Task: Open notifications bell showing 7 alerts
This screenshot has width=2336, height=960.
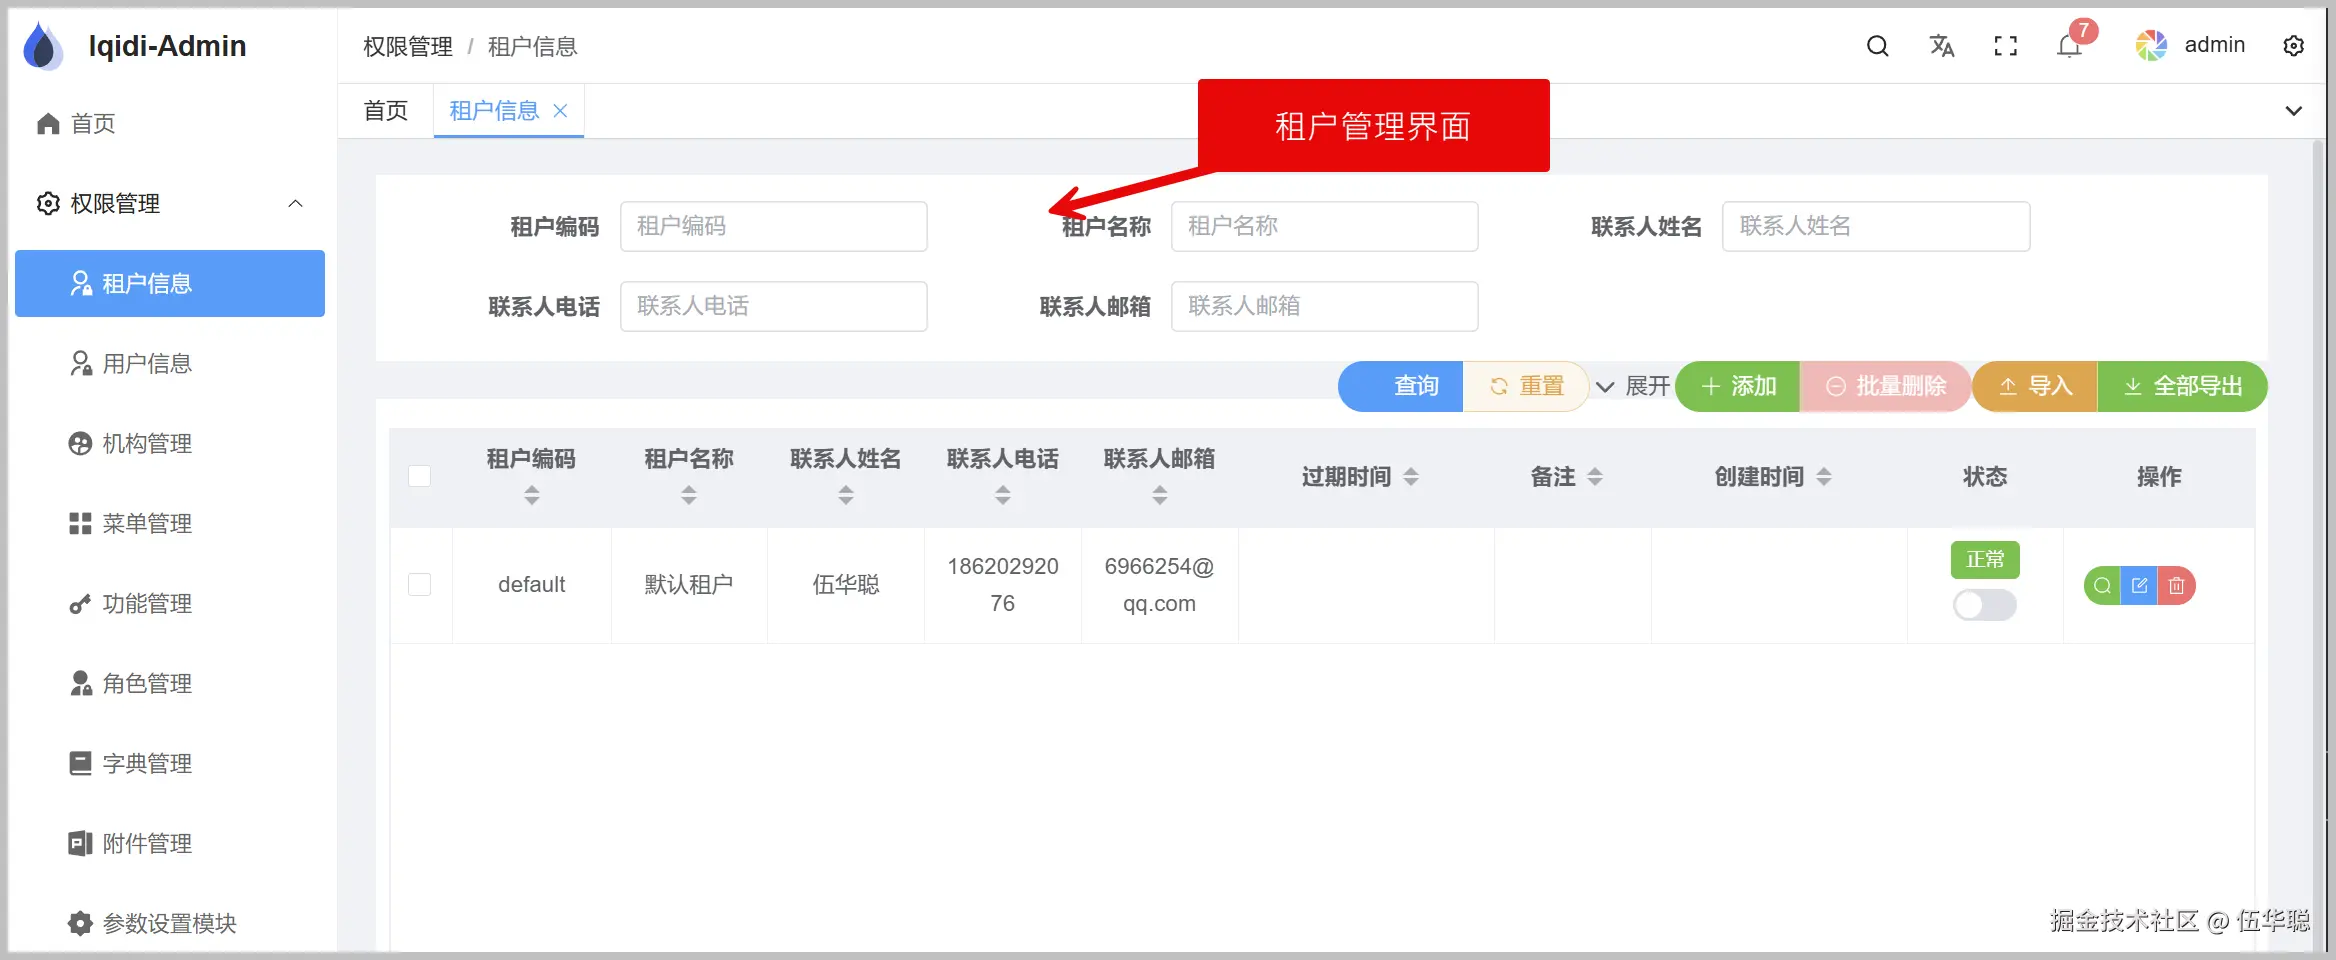Action: 2067,45
